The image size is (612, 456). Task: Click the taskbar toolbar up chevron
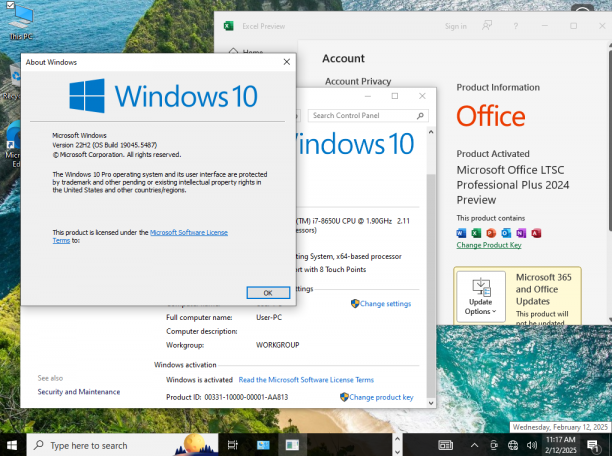(x=397, y=439)
